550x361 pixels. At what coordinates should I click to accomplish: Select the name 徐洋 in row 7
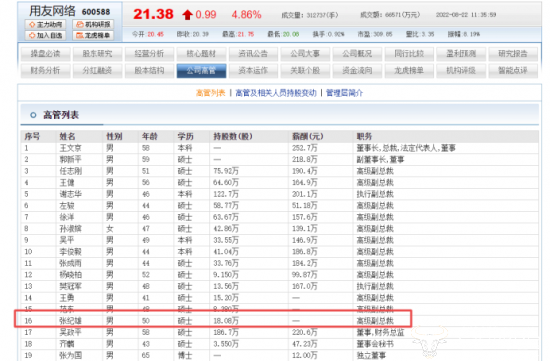[67, 217]
